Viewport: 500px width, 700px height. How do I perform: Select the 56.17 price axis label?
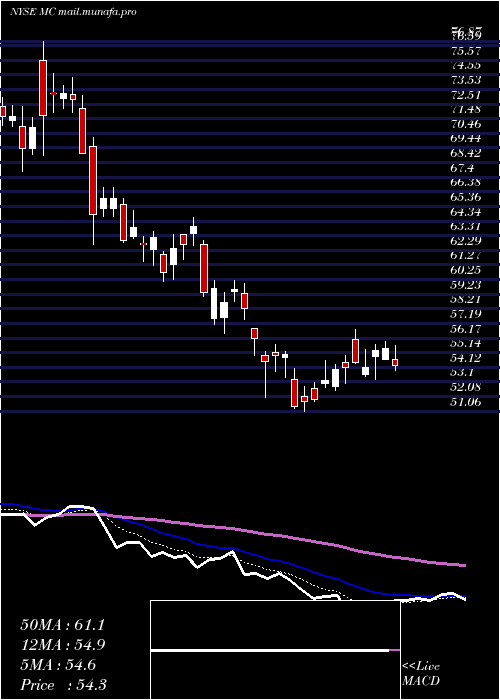click(466, 329)
